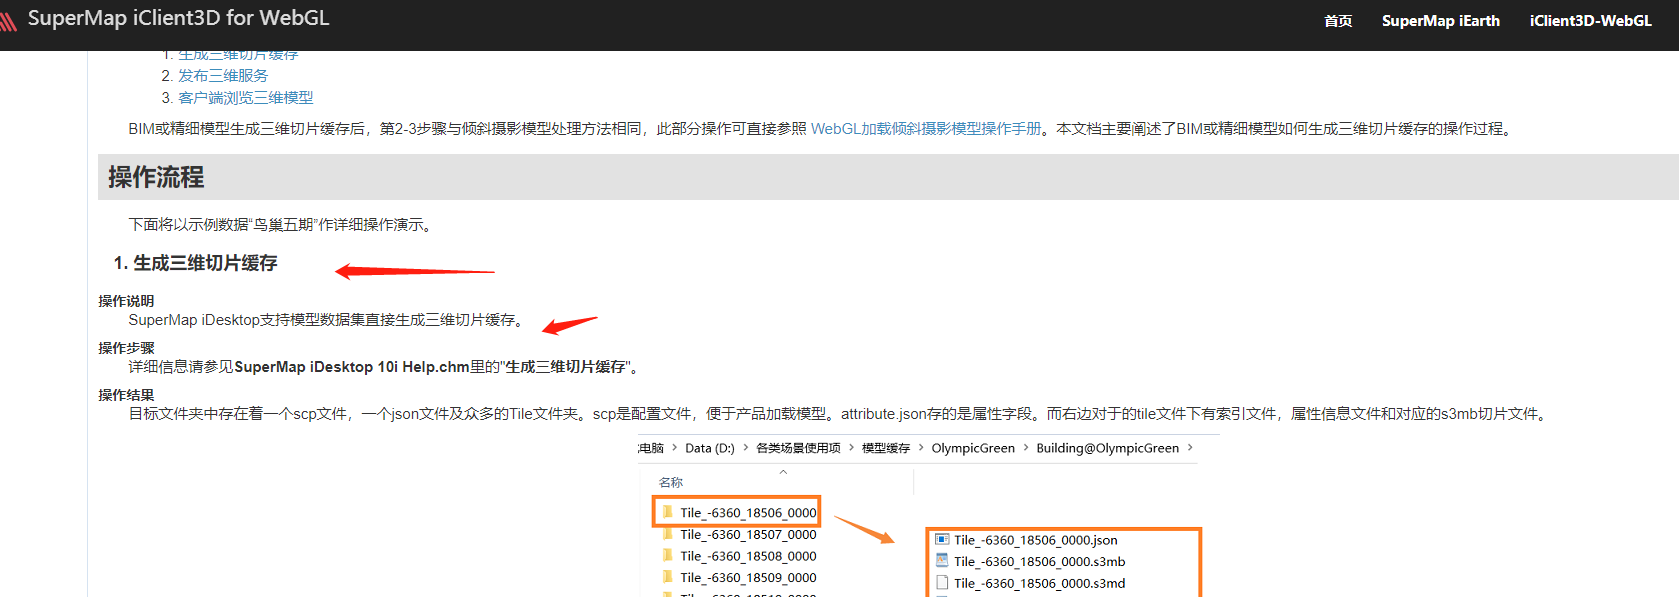Expand the chevron after 电脑 in the breadcrumb

(674, 448)
